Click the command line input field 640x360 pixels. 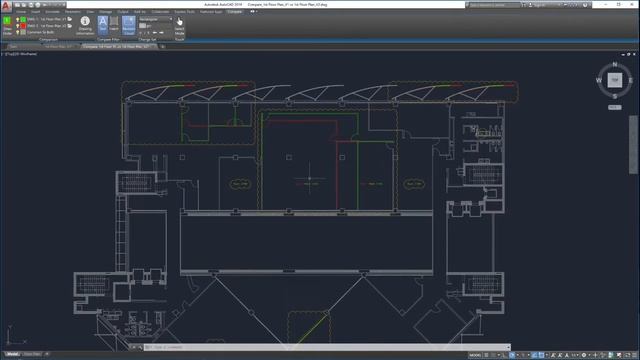(x=328, y=347)
